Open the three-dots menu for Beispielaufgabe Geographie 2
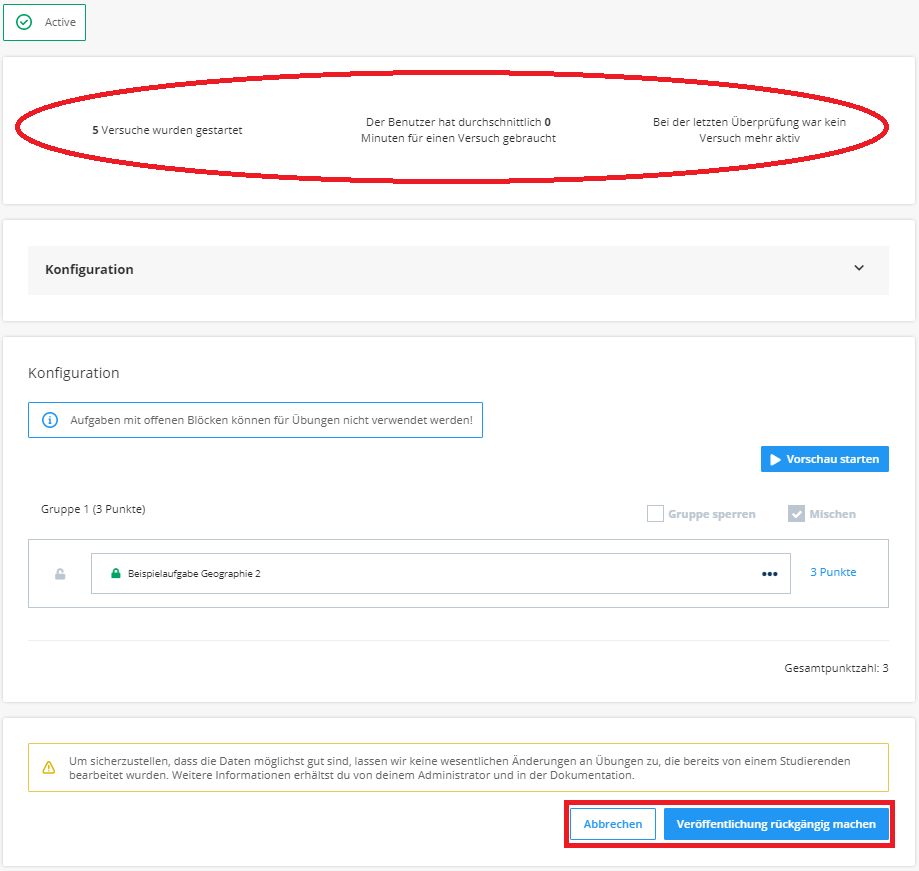The height and width of the screenshot is (871, 919). coord(770,574)
